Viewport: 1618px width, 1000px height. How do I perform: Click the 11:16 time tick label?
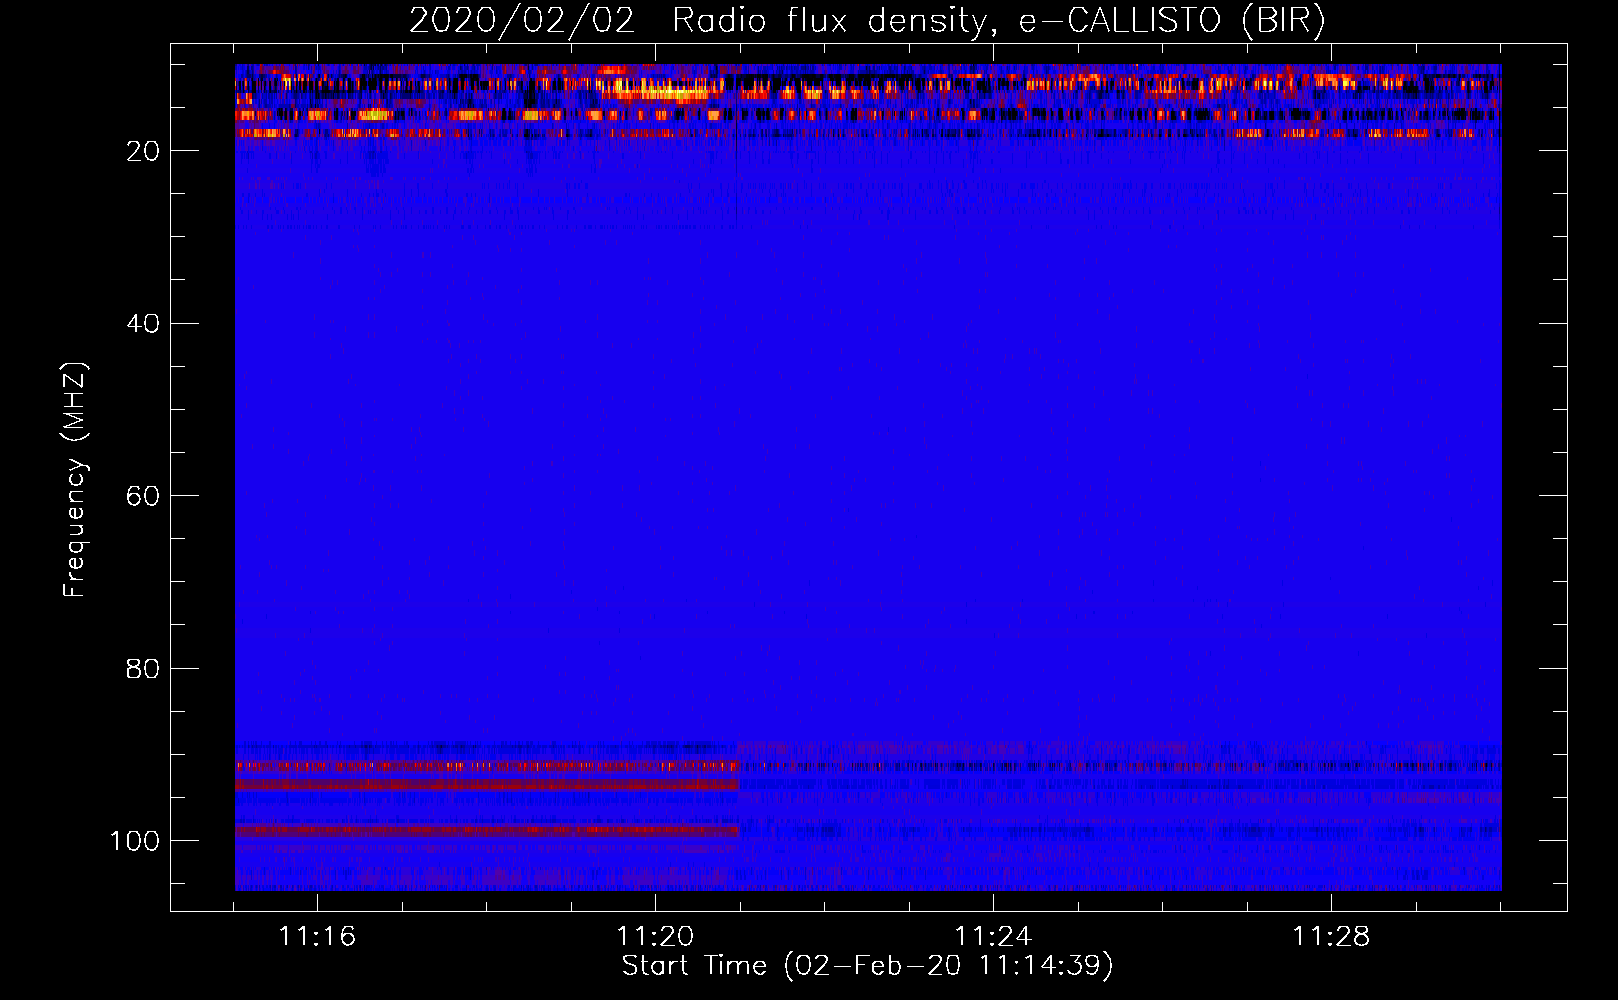point(317,937)
